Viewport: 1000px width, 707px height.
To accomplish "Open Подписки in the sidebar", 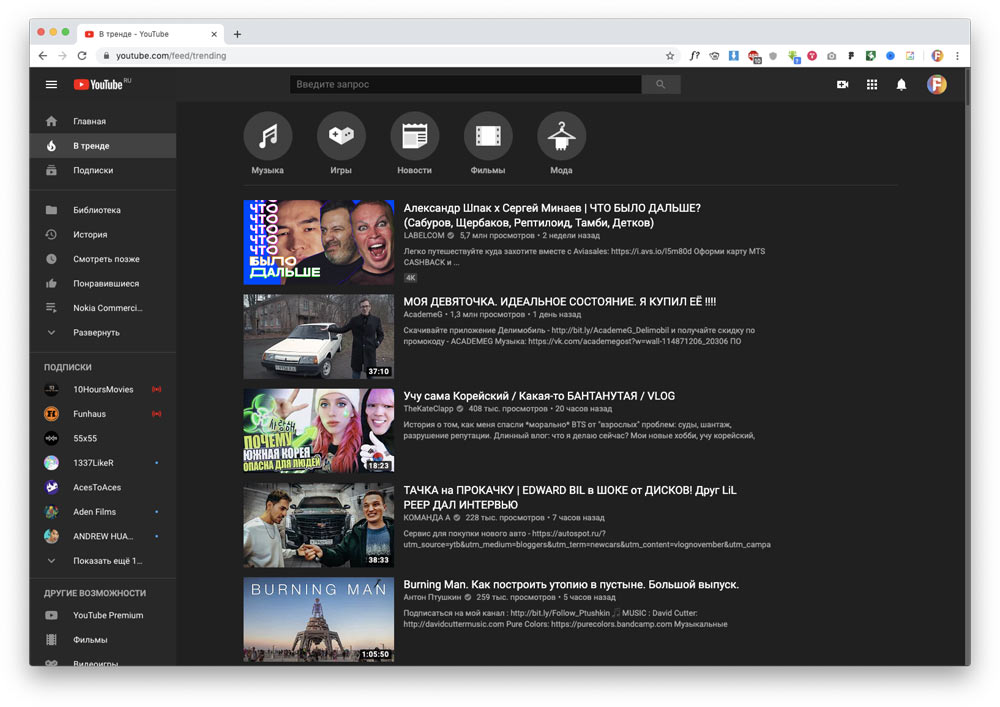I will 92,170.
